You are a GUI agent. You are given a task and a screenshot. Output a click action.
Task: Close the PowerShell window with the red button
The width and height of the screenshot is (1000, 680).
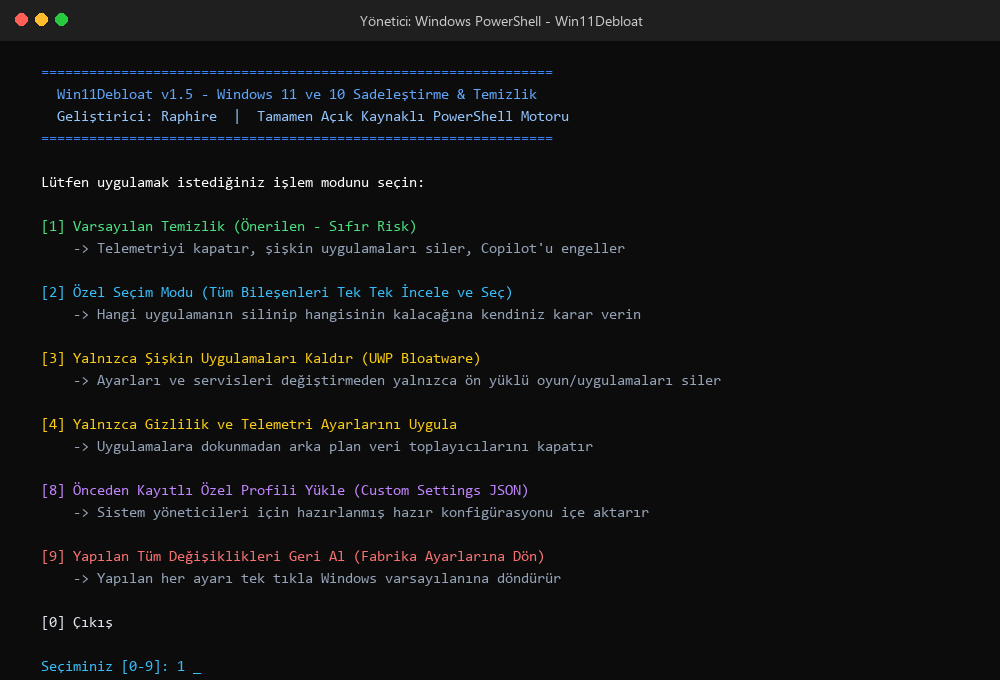pyautogui.click(x=21, y=20)
